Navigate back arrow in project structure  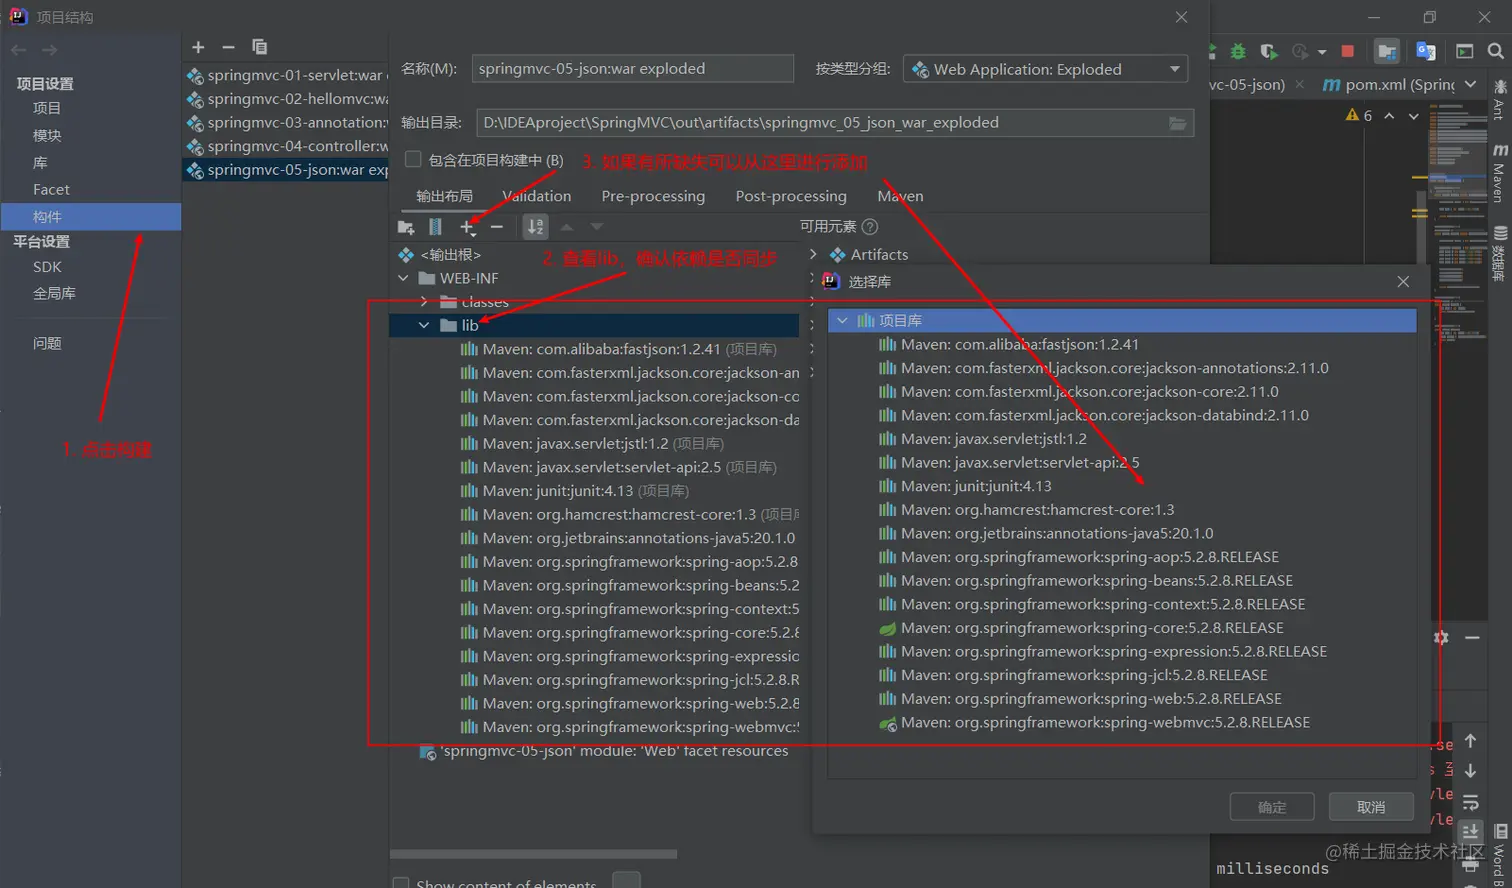(19, 50)
